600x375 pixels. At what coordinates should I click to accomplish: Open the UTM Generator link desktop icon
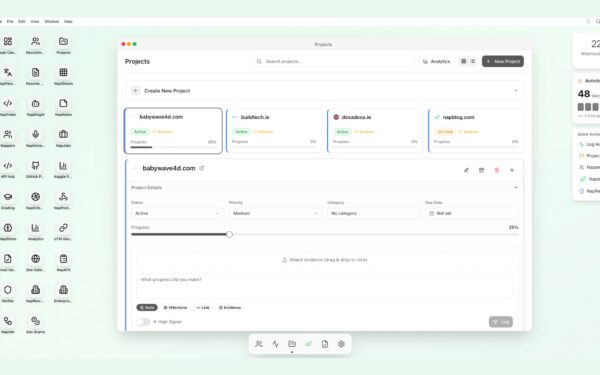[x=64, y=228]
